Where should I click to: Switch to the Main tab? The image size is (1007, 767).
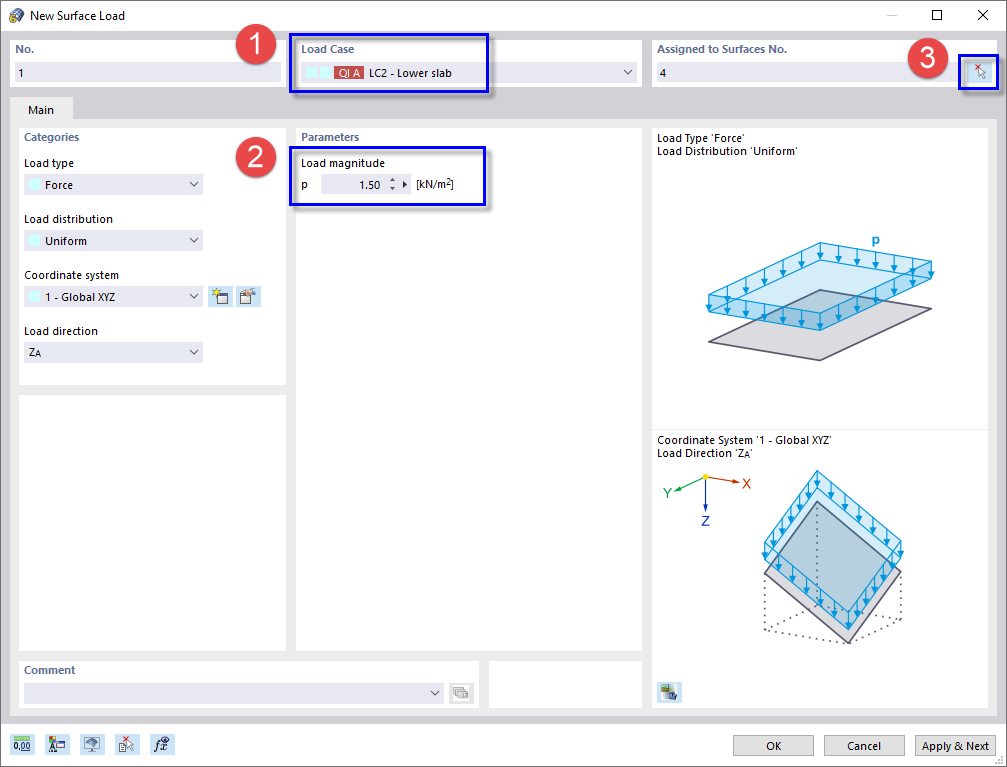tap(41, 110)
